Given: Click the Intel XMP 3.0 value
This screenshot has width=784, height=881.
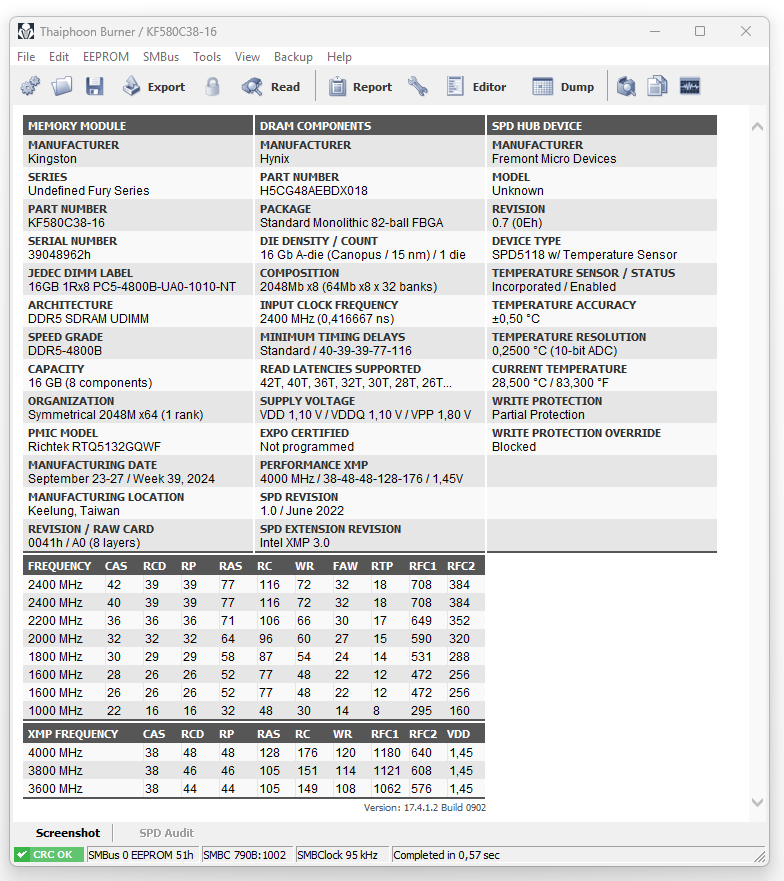Looking at the screenshot, I should 294,543.
